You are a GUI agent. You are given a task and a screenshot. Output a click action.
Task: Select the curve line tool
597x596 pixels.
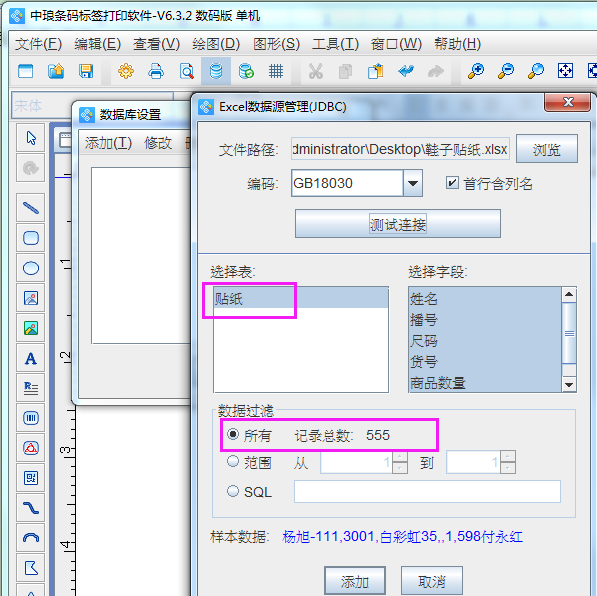[31, 508]
